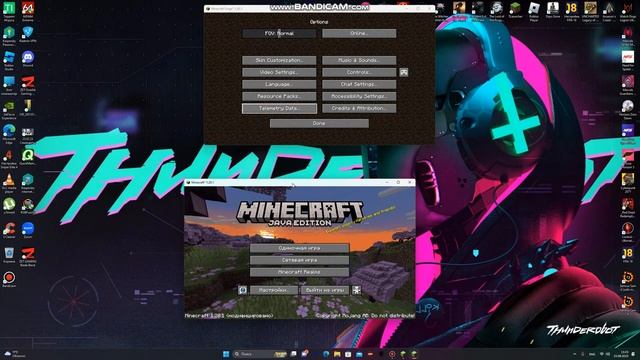This screenshot has height=360, width=640.
Task: Open Microsoft Edge from the taskbar
Action: [x=326, y=354]
